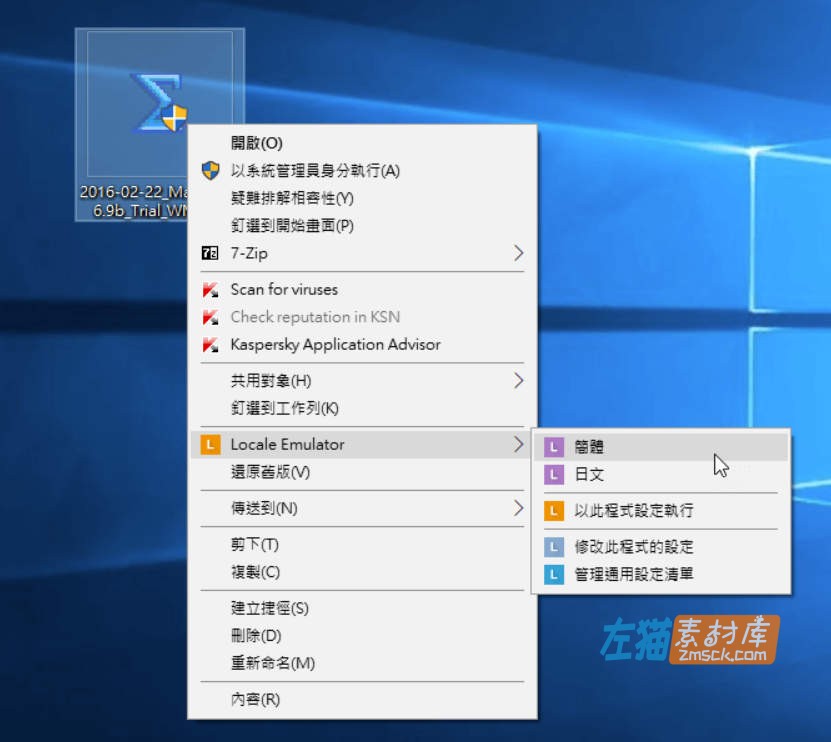Select 簡體 in the Locale Emulator submenu

[x=590, y=447]
